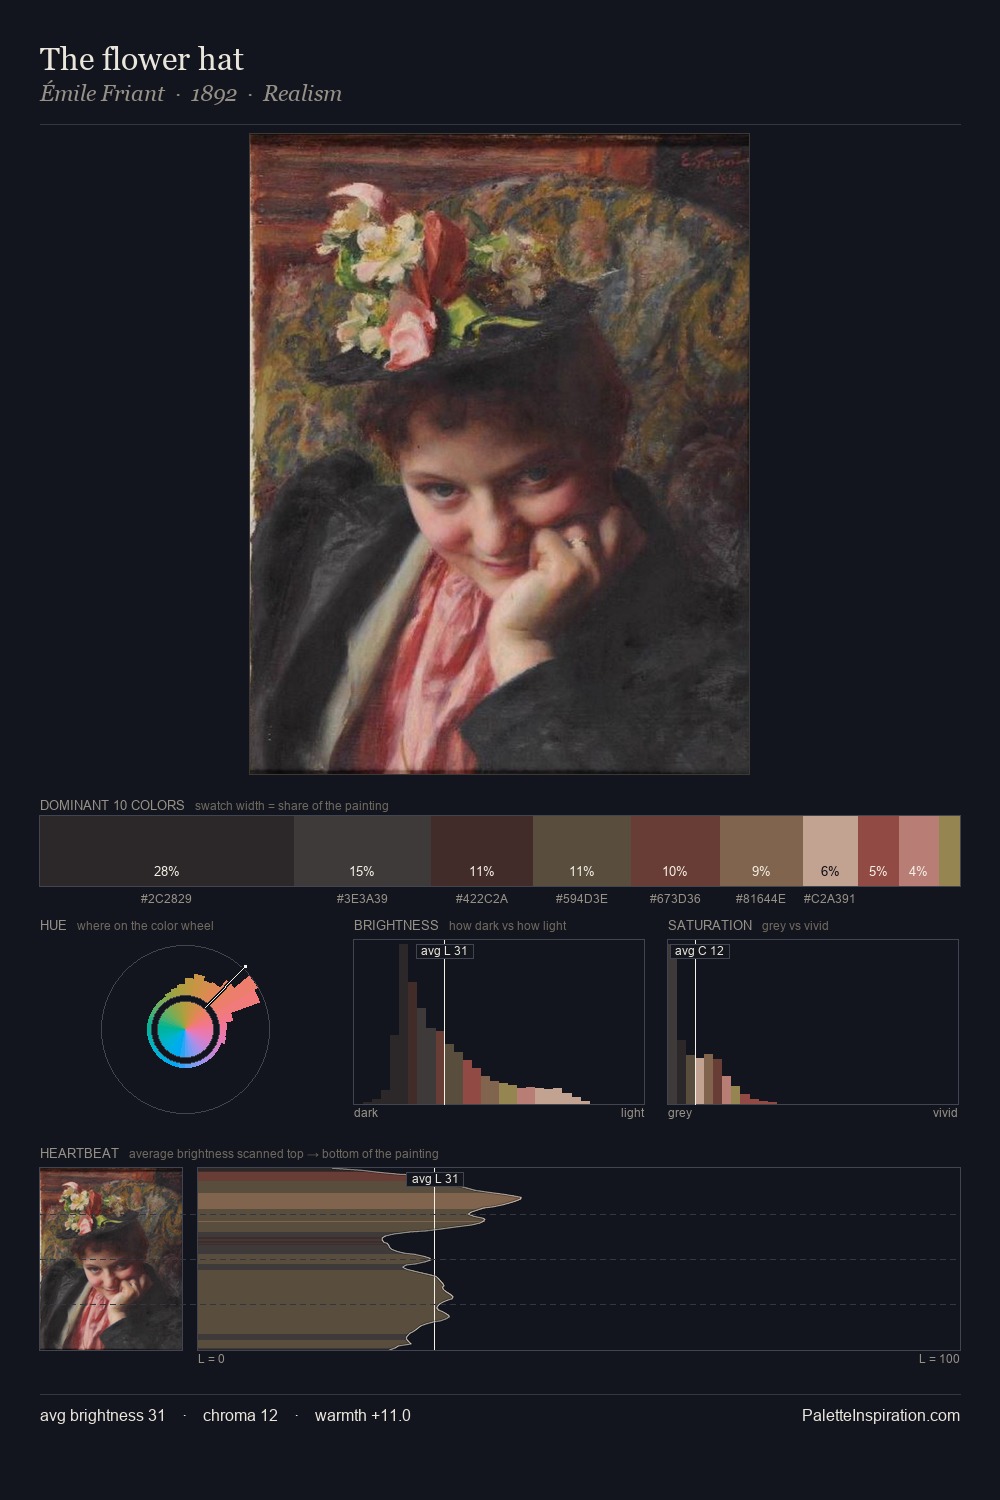Click 'warmth +11.0' in footer
1000x1500 pixels.
[x=363, y=1415]
